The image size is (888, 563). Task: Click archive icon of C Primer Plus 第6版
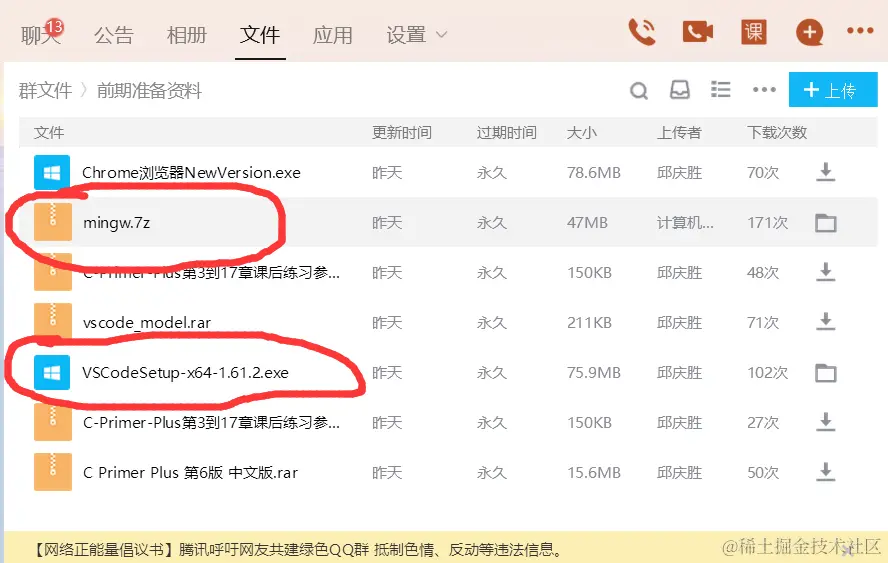click(x=53, y=472)
